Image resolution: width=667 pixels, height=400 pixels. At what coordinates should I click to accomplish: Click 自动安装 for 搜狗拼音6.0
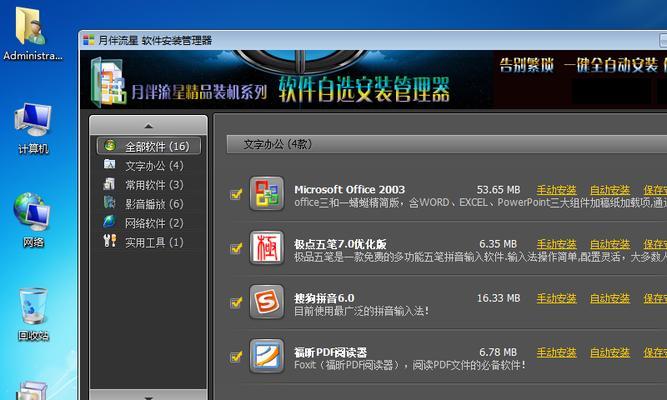click(610, 298)
